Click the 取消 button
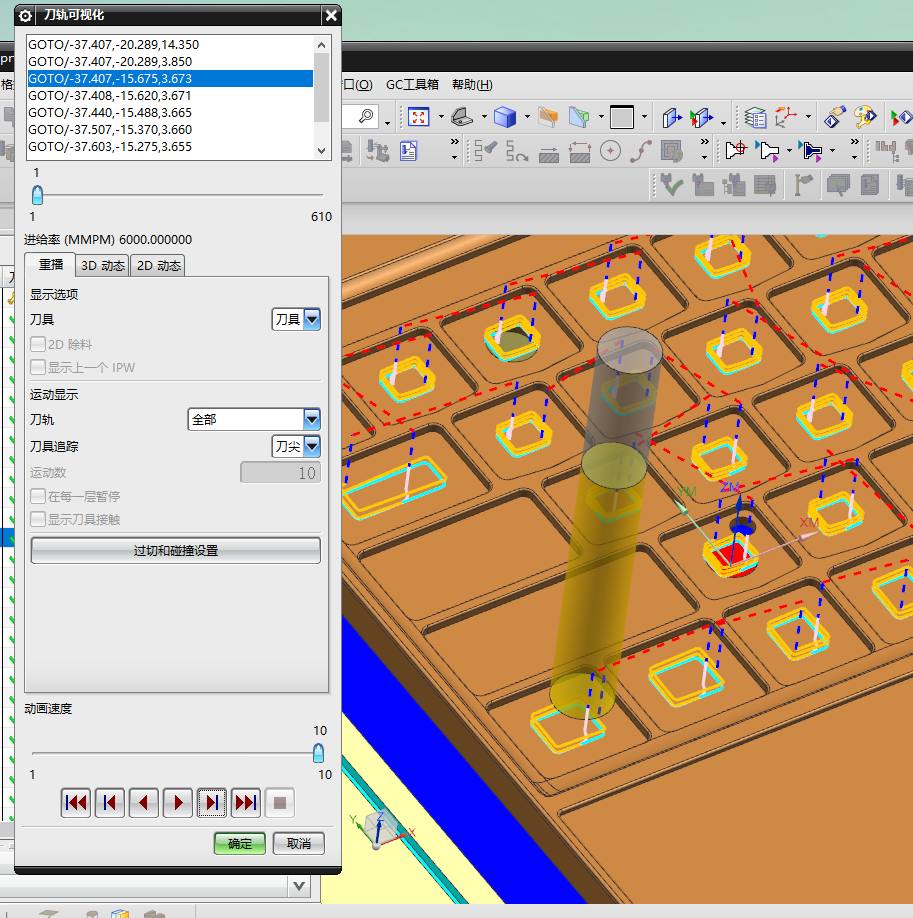Viewport: 913px width, 918px height. click(299, 844)
